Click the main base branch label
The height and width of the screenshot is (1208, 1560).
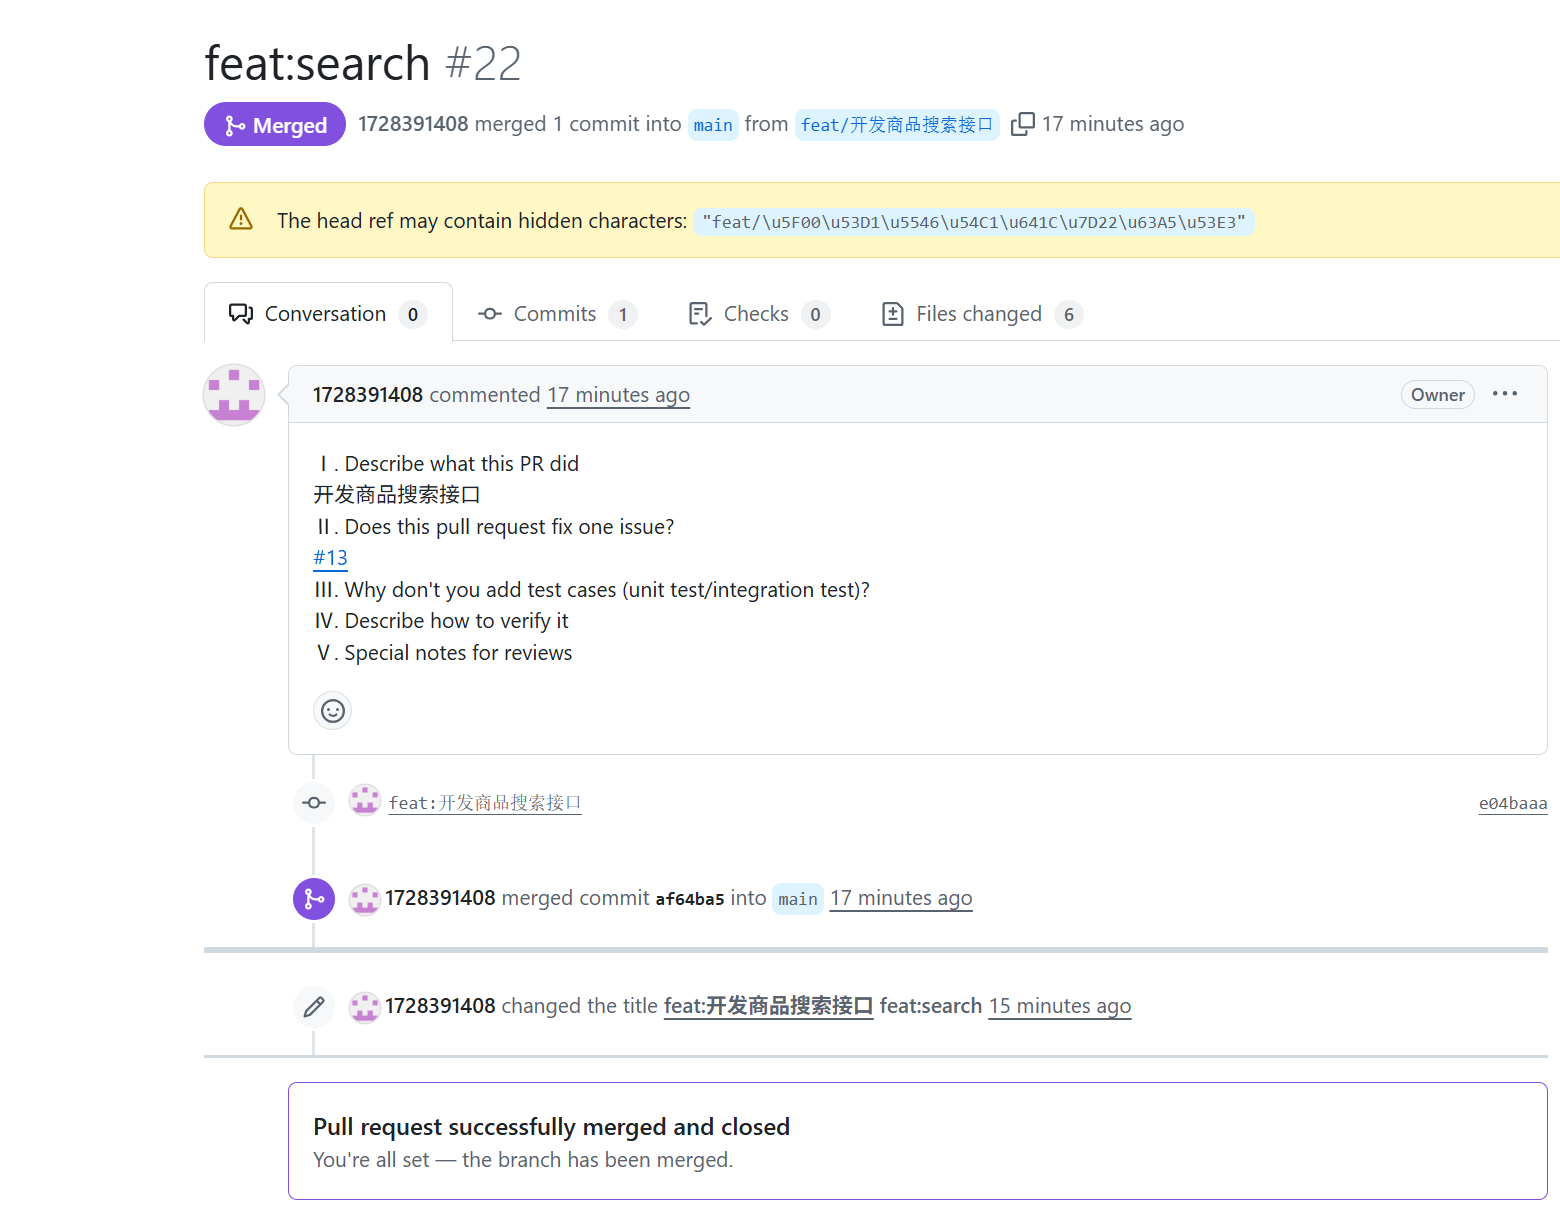(713, 125)
